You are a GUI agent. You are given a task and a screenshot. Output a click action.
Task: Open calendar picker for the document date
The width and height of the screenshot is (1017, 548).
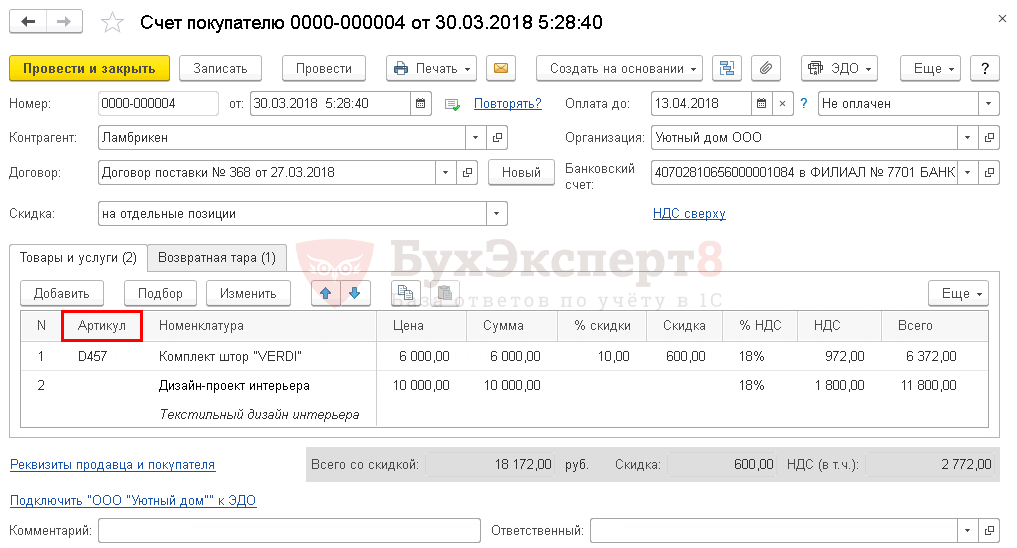point(421,104)
